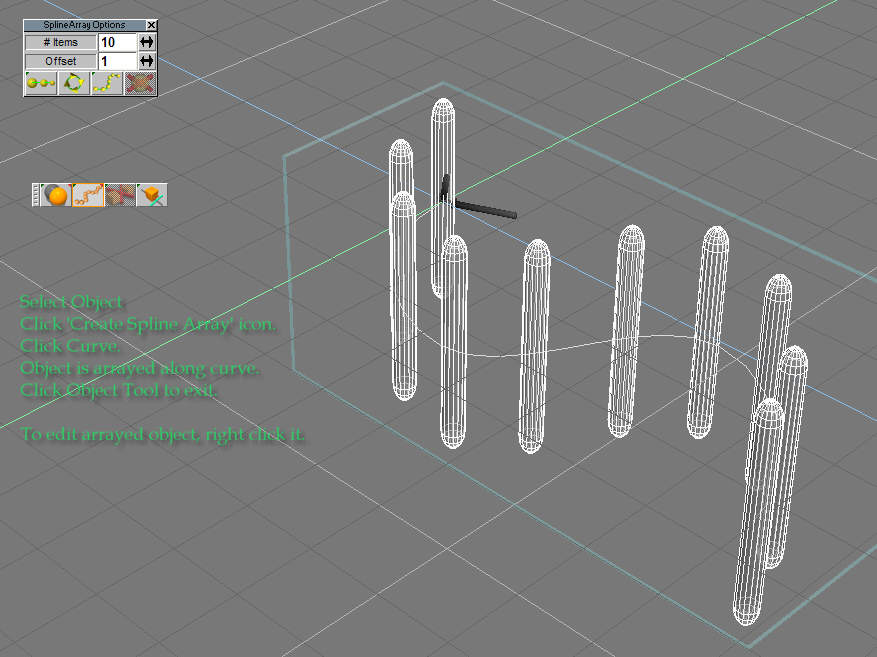Click the linear array icon in SplineArray Options
Screen dimensions: 877x657
tap(41, 84)
